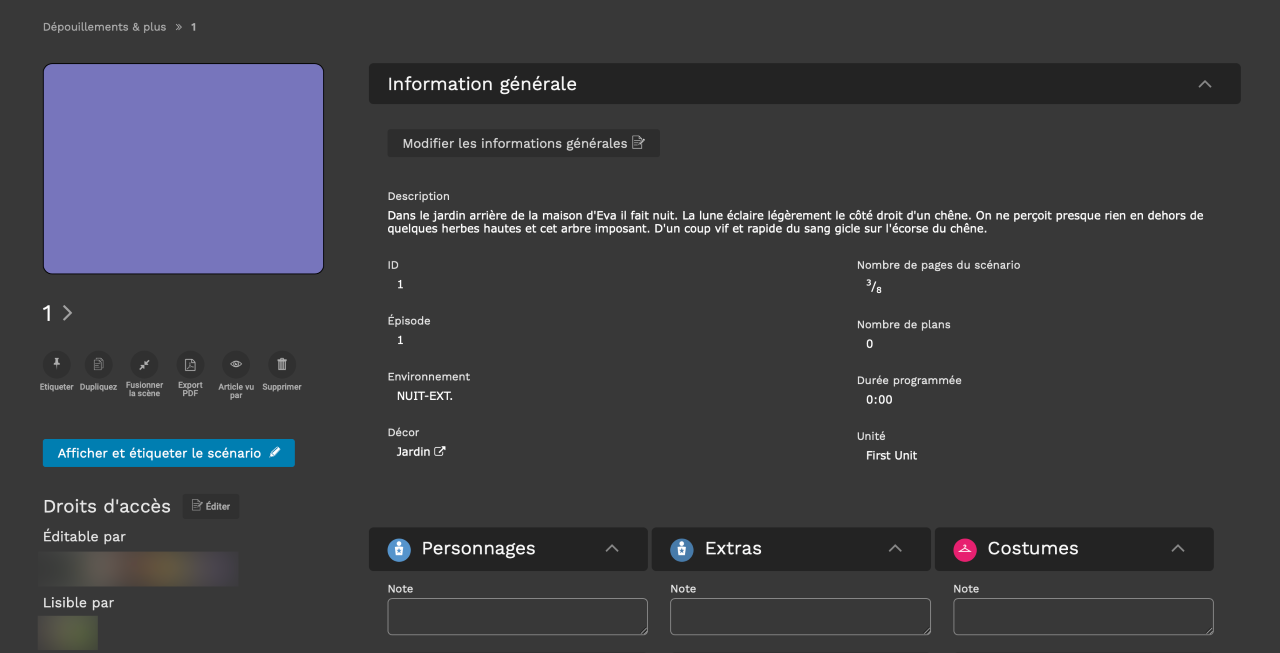
Task: Open the Jardin décor external link
Action: click(439, 452)
